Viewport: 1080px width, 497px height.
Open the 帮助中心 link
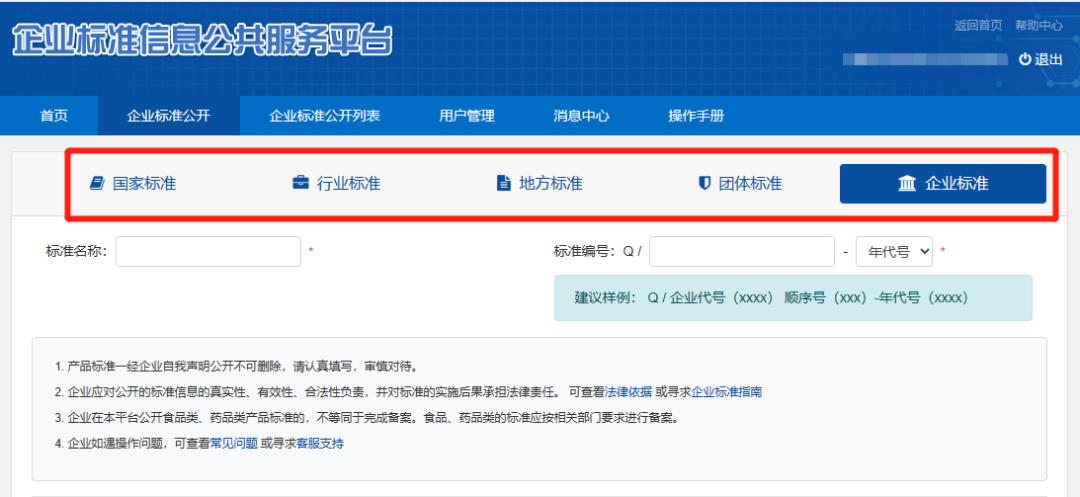click(1039, 26)
